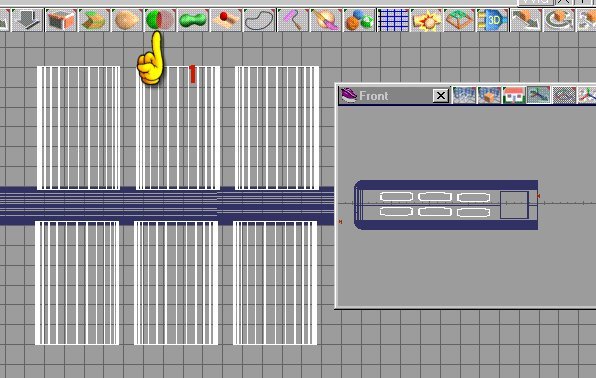This screenshot has width=596, height=378.
Task: Select the orange box move arrow tool
Action: pyautogui.click(x=526, y=19)
